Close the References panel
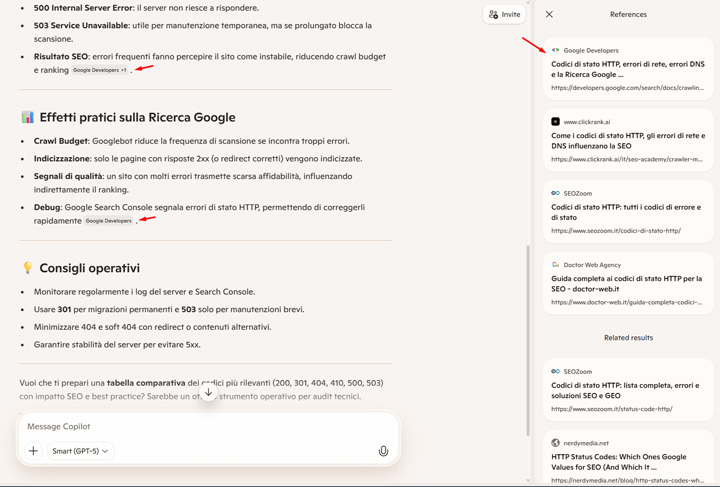This screenshot has width=720, height=487. click(549, 15)
